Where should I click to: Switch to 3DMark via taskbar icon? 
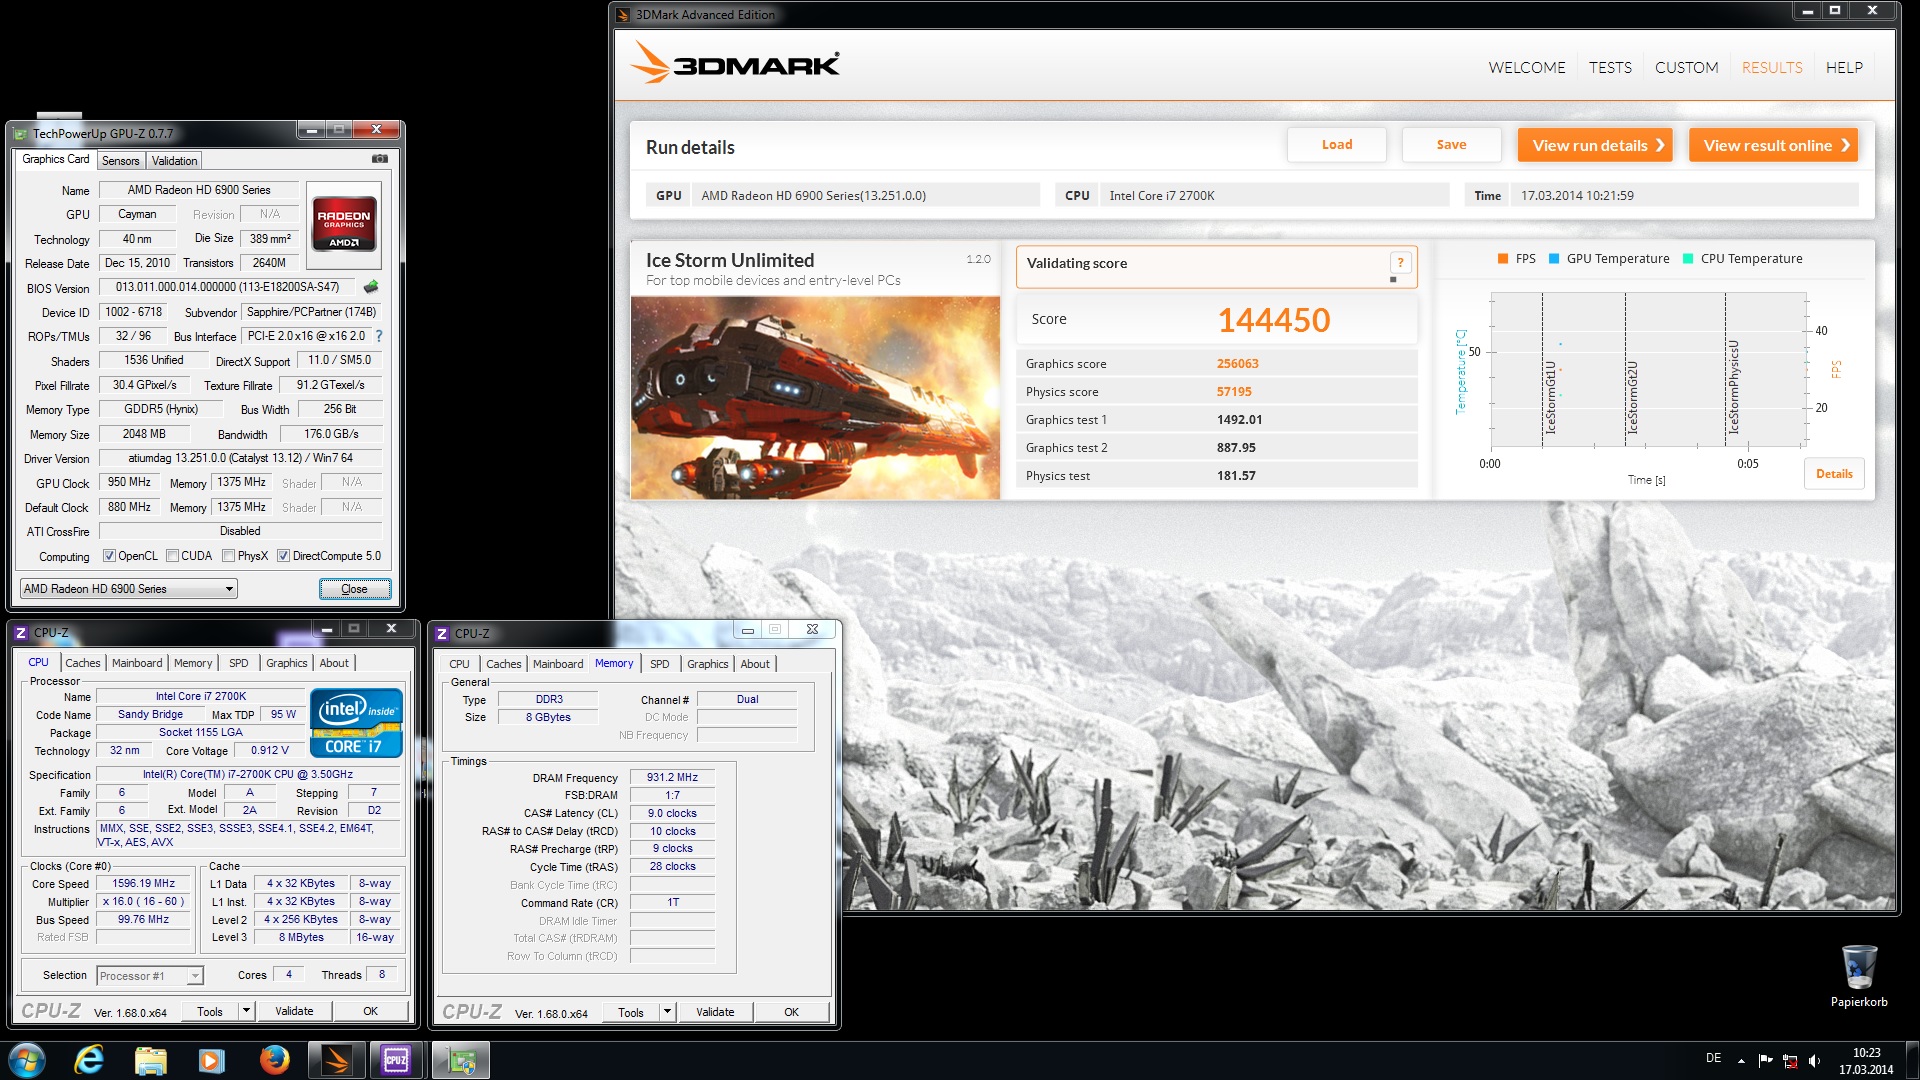(x=336, y=1060)
